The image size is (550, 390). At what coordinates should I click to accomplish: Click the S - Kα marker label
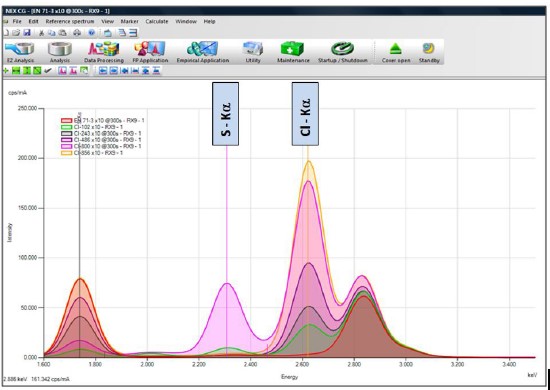coord(226,114)
